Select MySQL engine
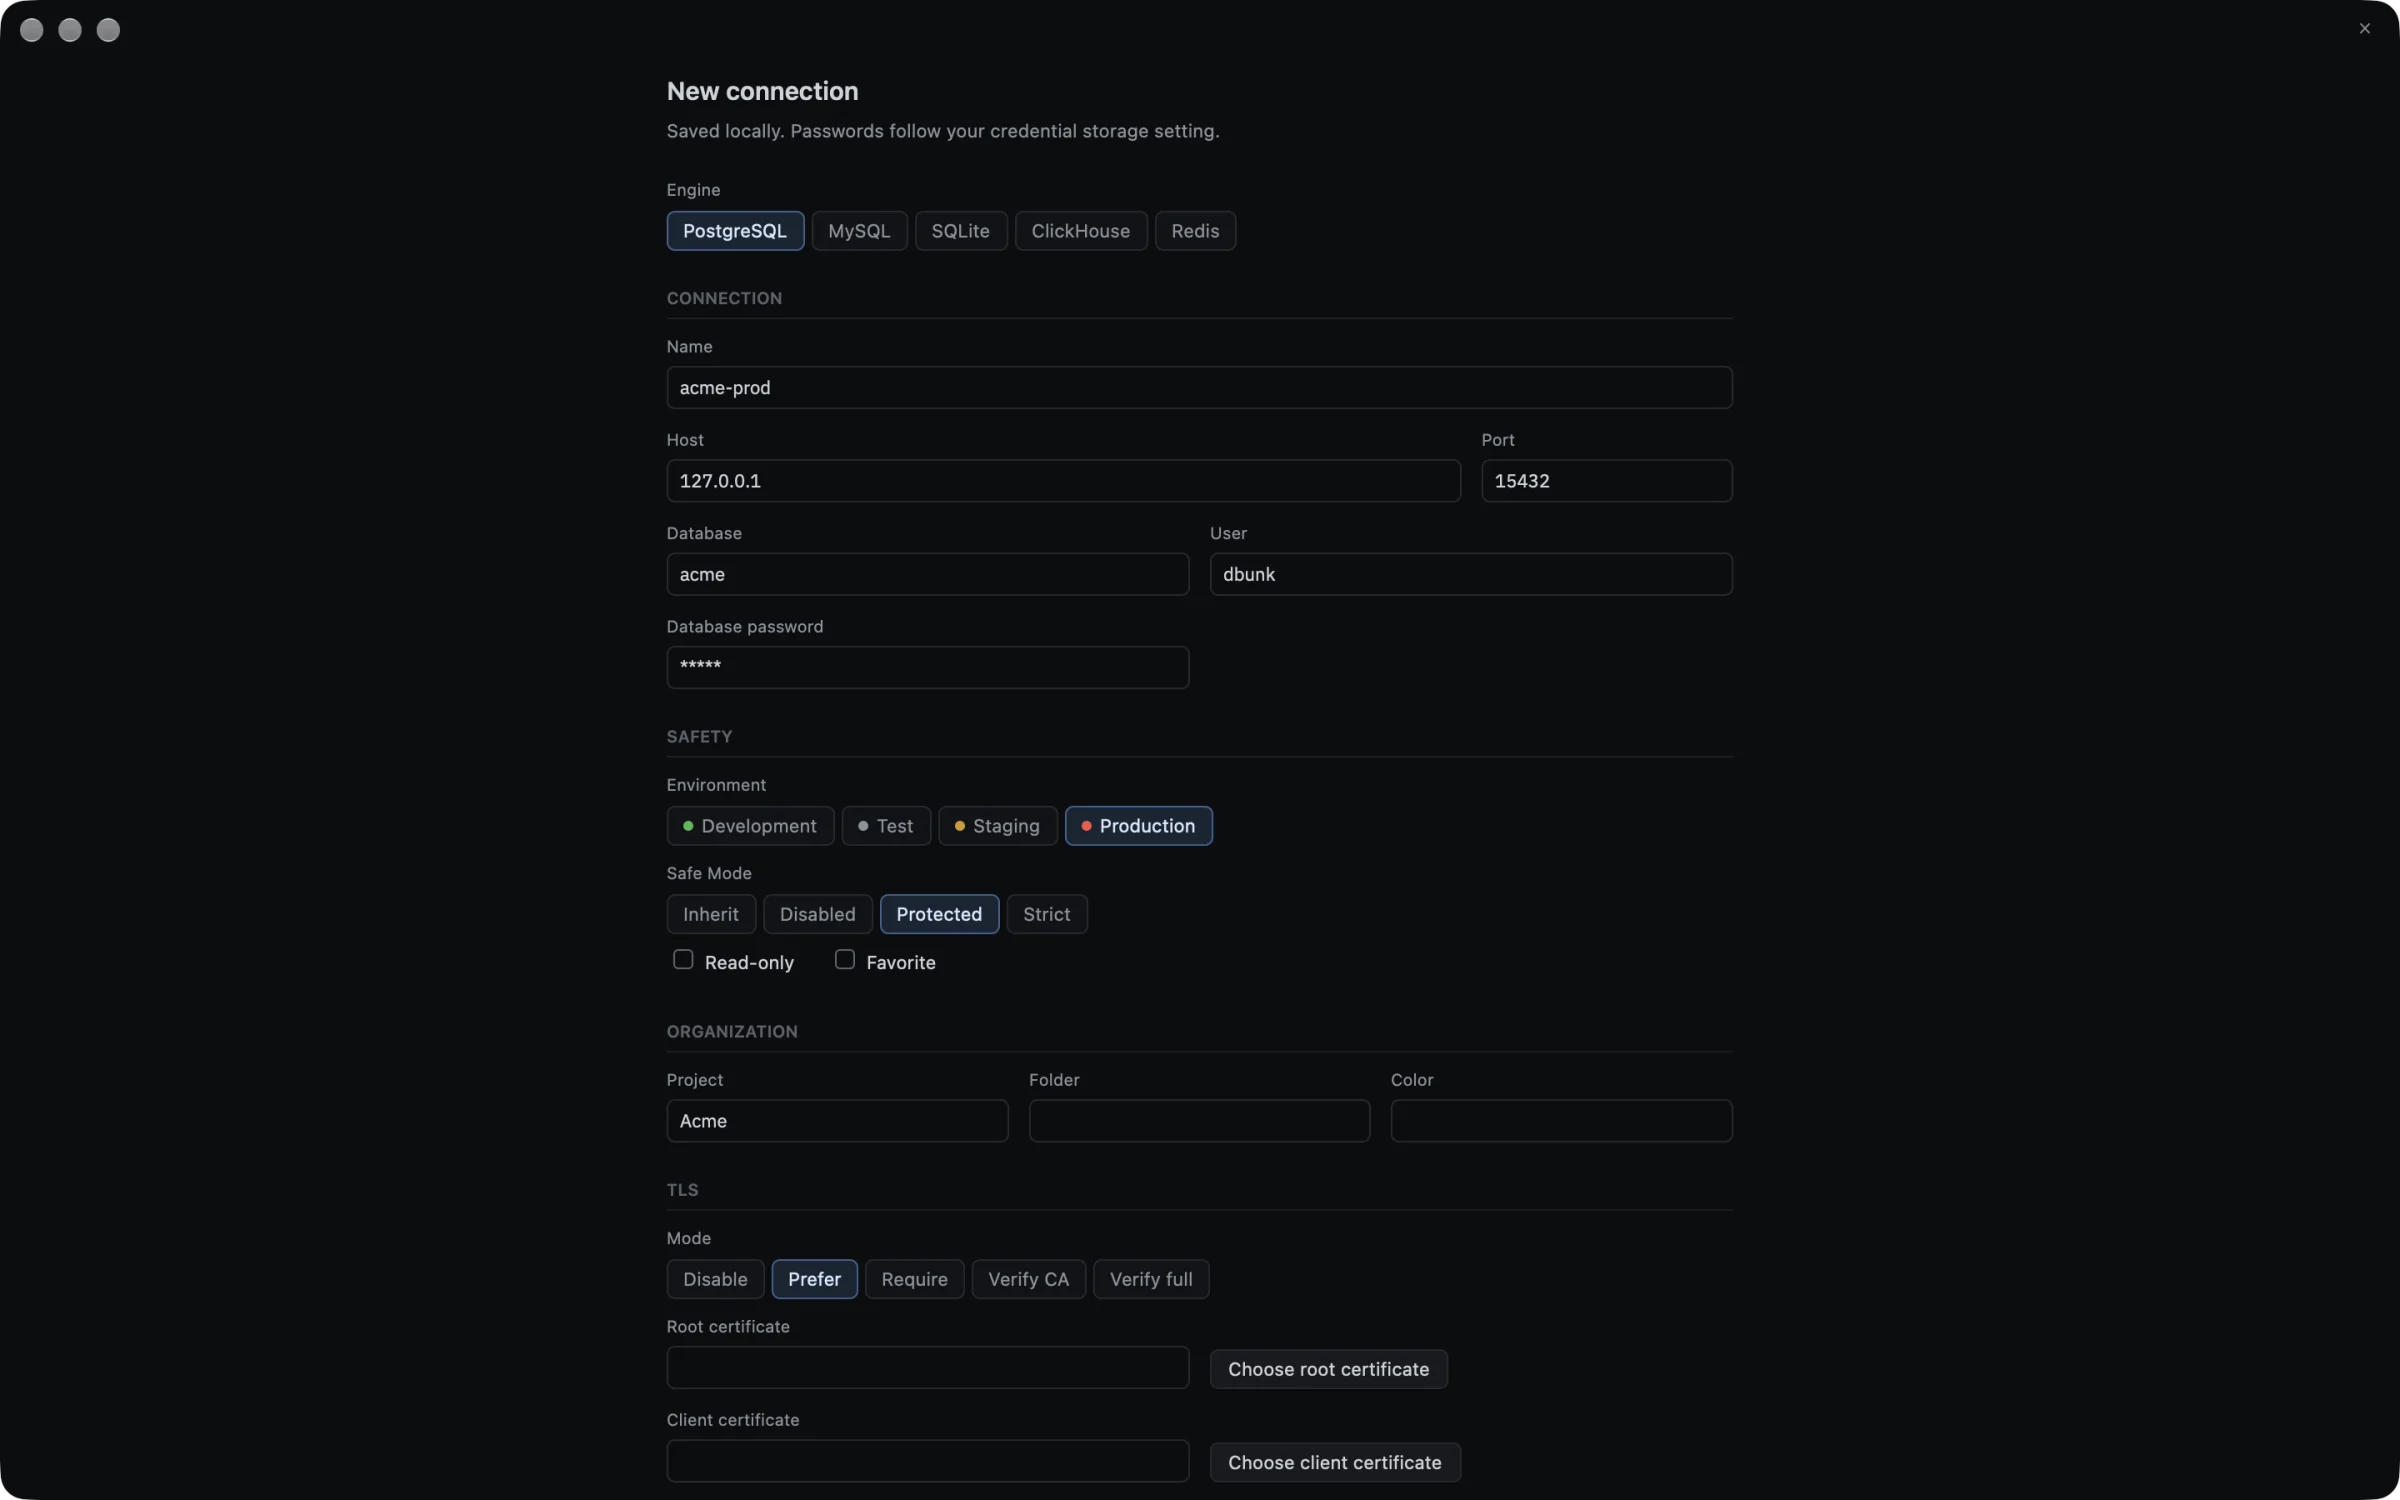Screen dimensions: 2400x1500 859,231
